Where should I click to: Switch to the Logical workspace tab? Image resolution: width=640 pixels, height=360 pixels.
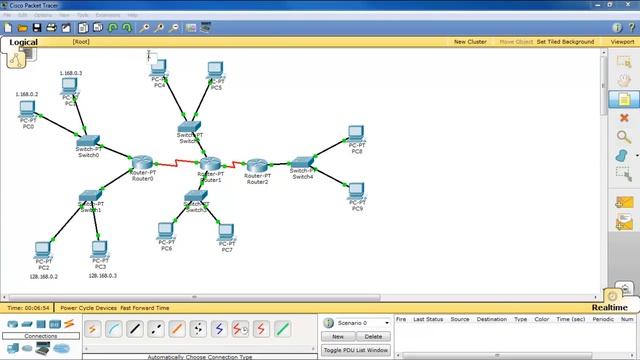pos(23,42)
